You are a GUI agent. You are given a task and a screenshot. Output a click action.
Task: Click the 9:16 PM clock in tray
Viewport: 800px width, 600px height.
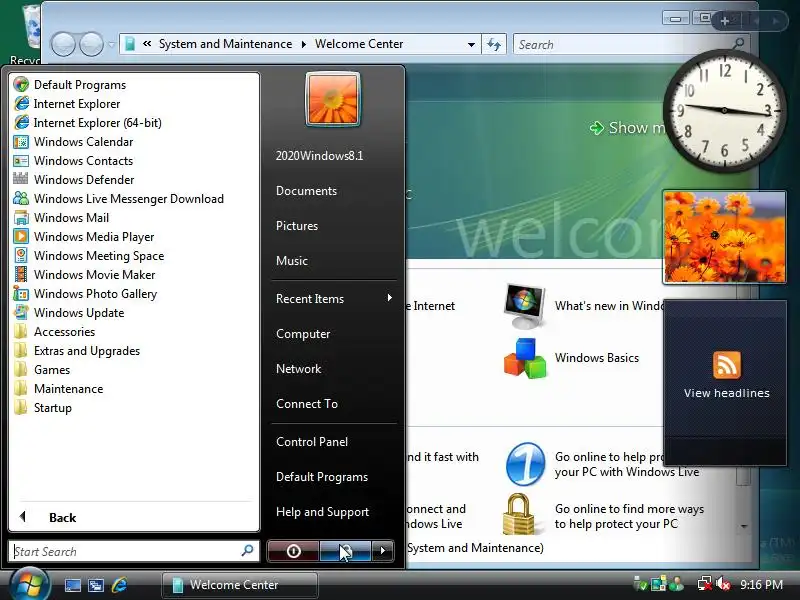[762, 585]
